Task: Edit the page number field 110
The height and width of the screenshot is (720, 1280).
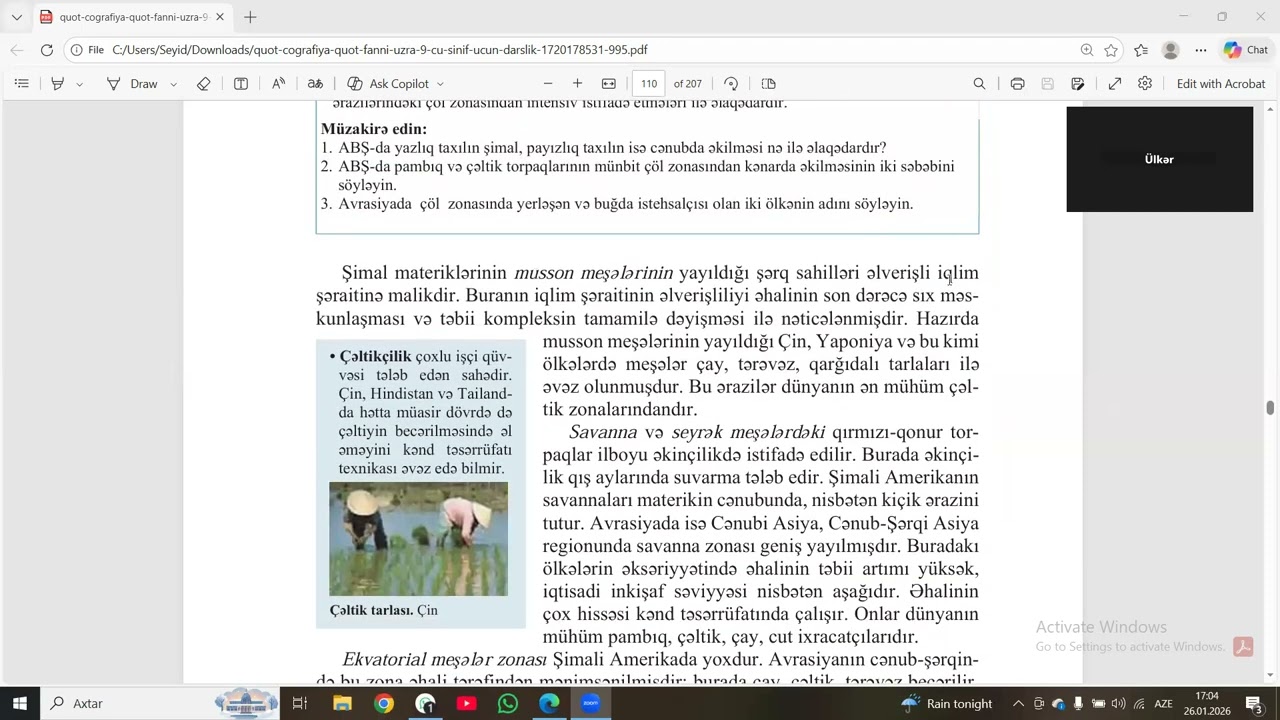Action: point(649,84)
